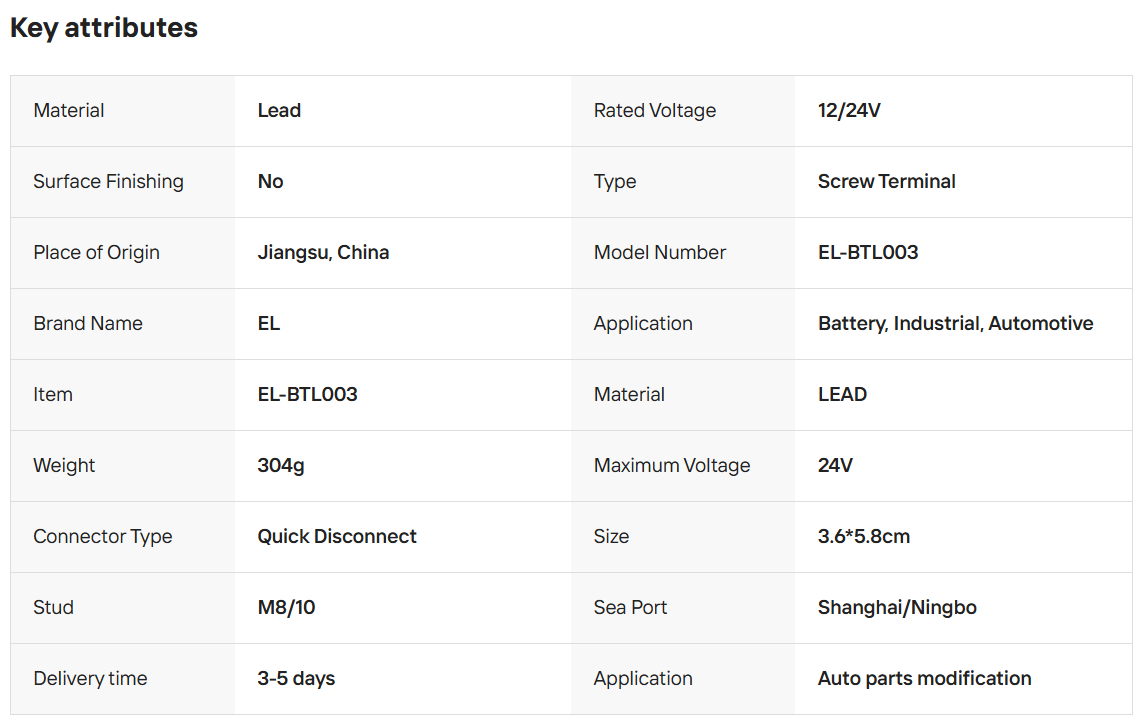Select the "Auto parts modification" value
The width and height of the screenshot is (1148, 723).
click(924, 679)
